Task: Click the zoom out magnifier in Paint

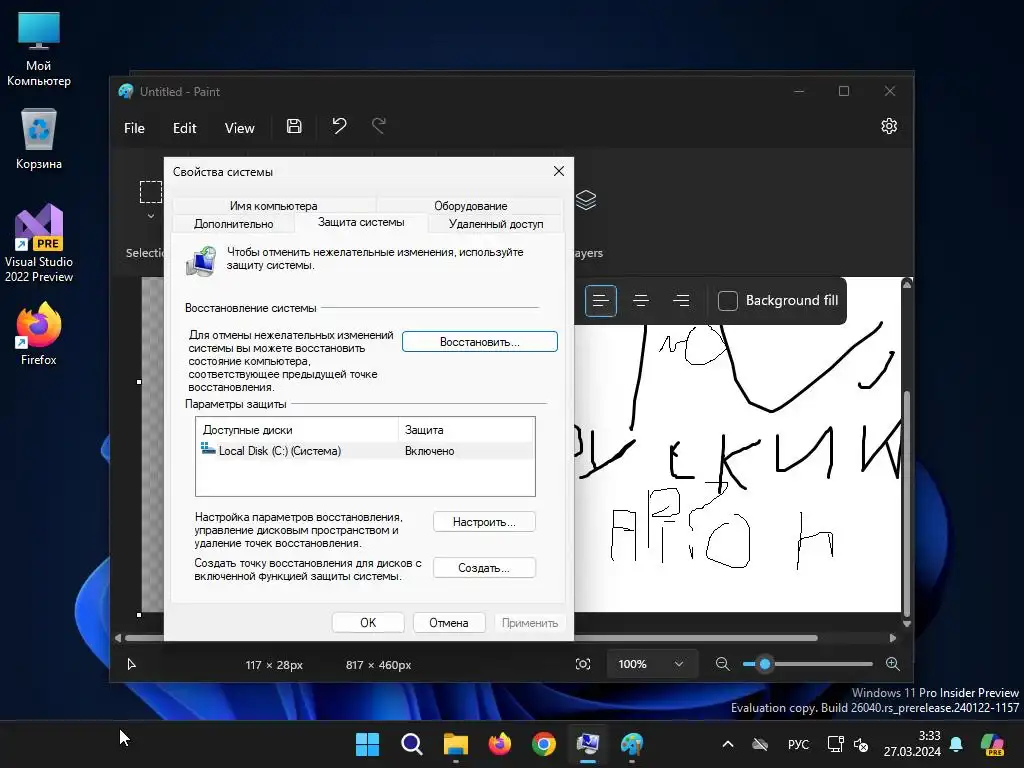Action: [x=722, y=664]
